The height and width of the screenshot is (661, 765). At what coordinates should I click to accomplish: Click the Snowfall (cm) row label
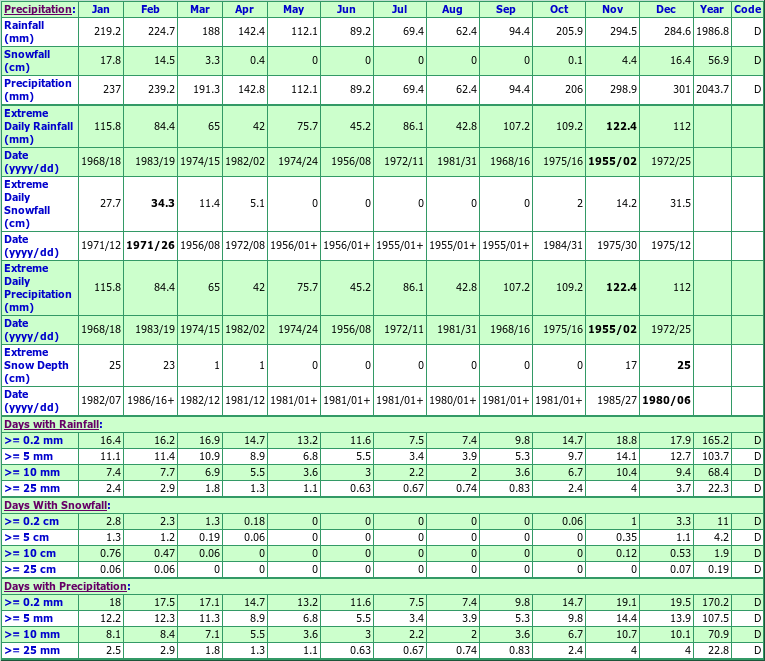click(x=25, y=60)
